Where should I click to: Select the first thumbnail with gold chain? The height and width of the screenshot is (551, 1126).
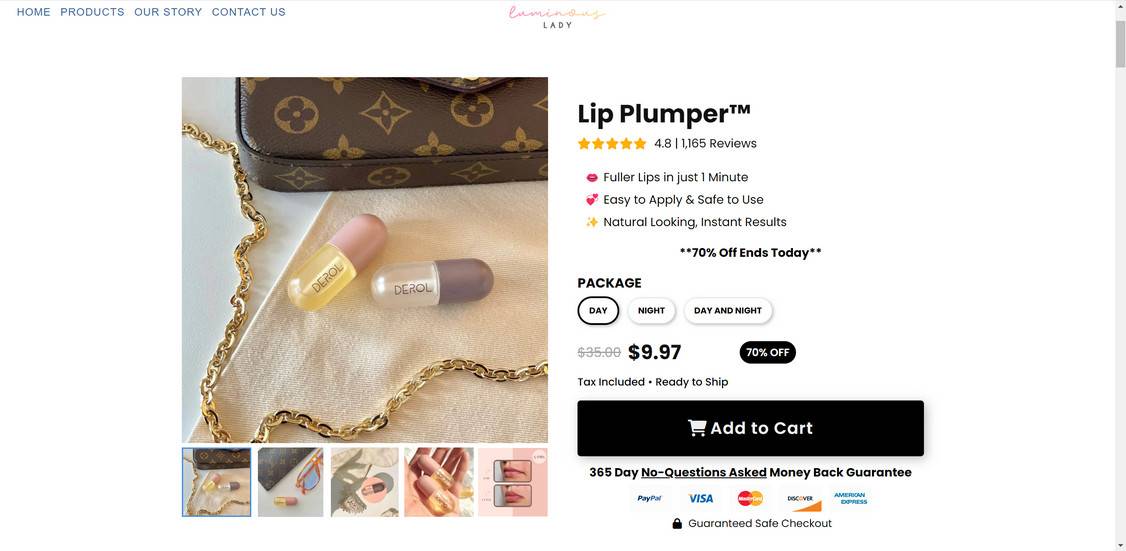[x=217, y=482]
